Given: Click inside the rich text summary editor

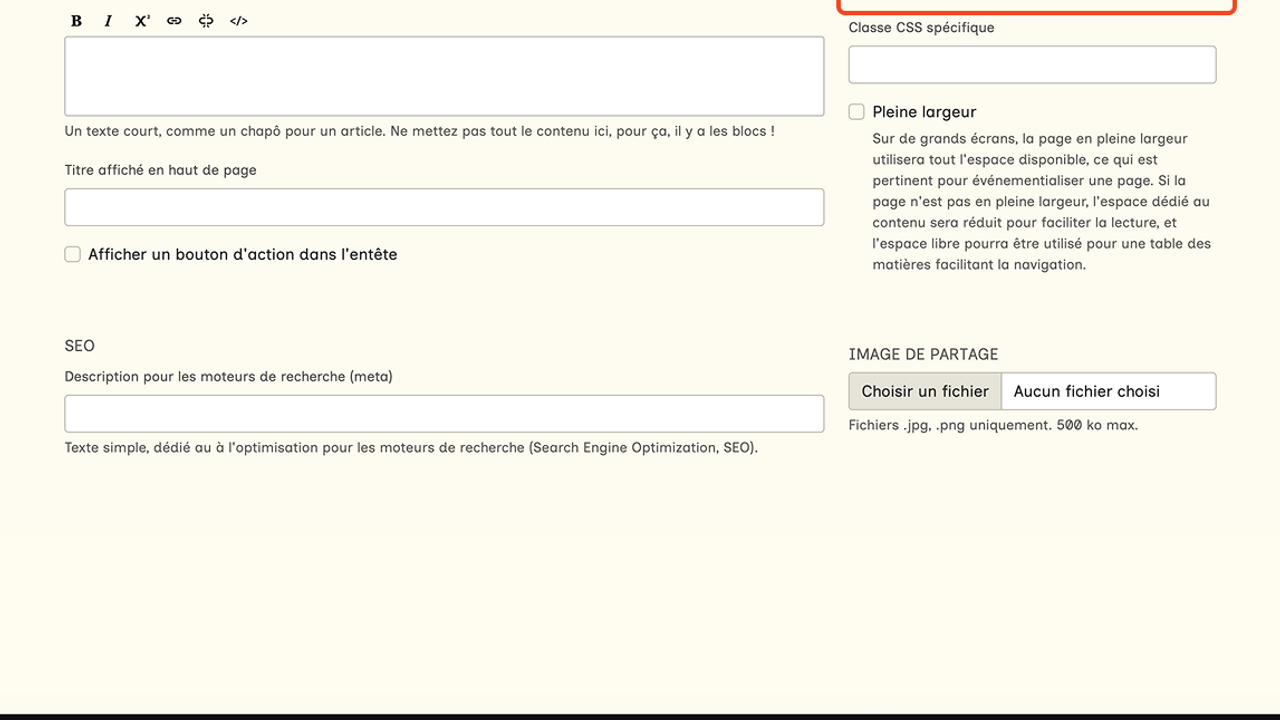Looking at the screenshot, I should coord(444,76).
